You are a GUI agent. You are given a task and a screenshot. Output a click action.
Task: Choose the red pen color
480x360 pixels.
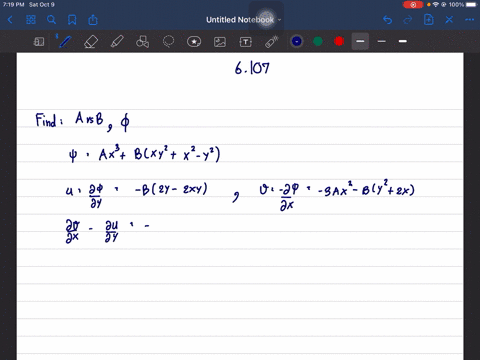pyautogui.click(x=339, y=41)
